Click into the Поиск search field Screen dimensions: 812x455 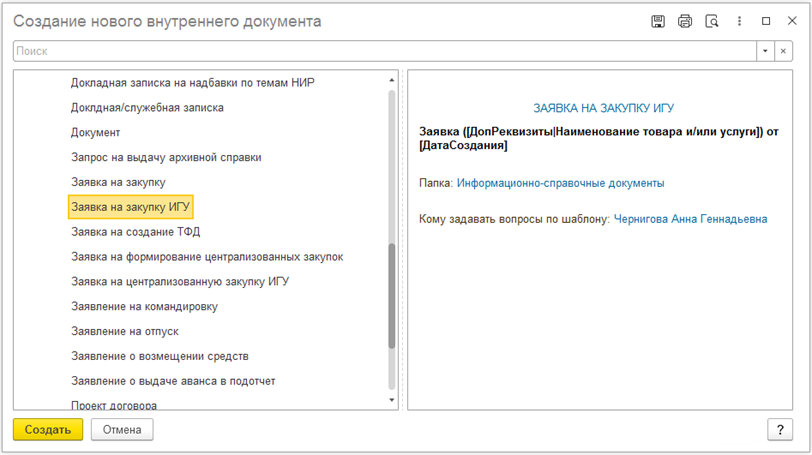click(x=385, y=51)
